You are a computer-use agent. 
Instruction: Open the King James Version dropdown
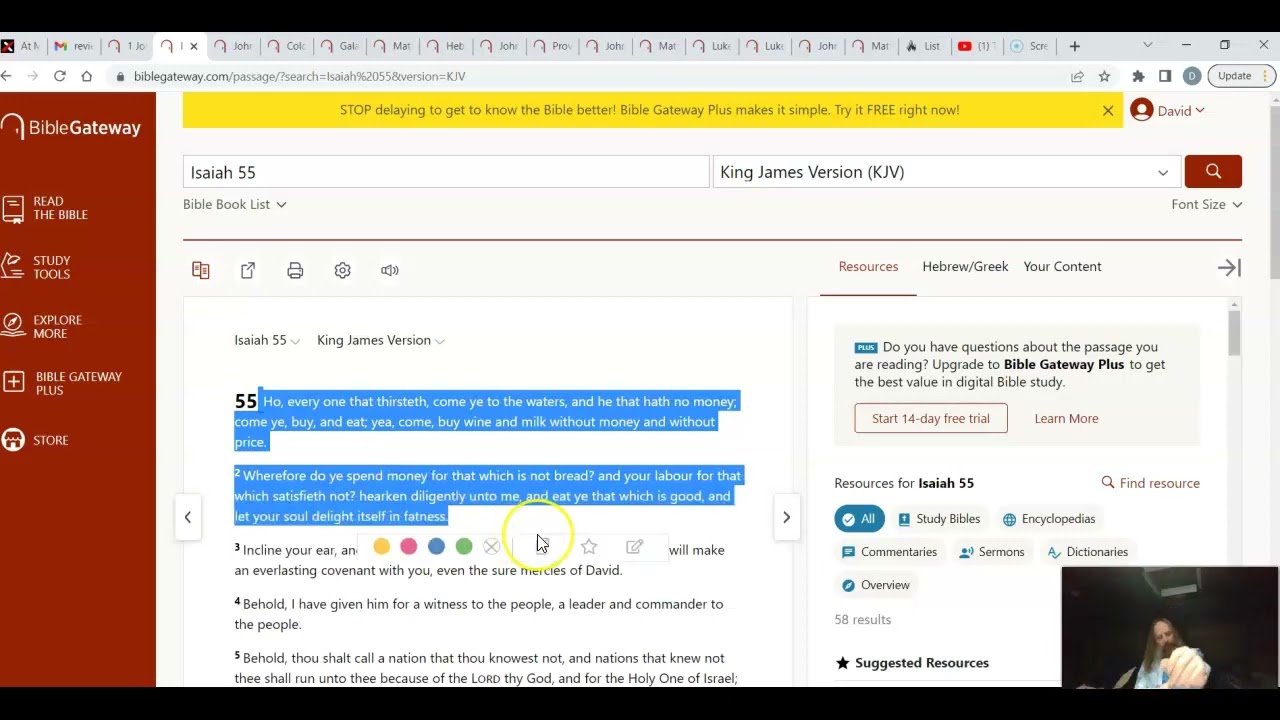click(946, 172)
